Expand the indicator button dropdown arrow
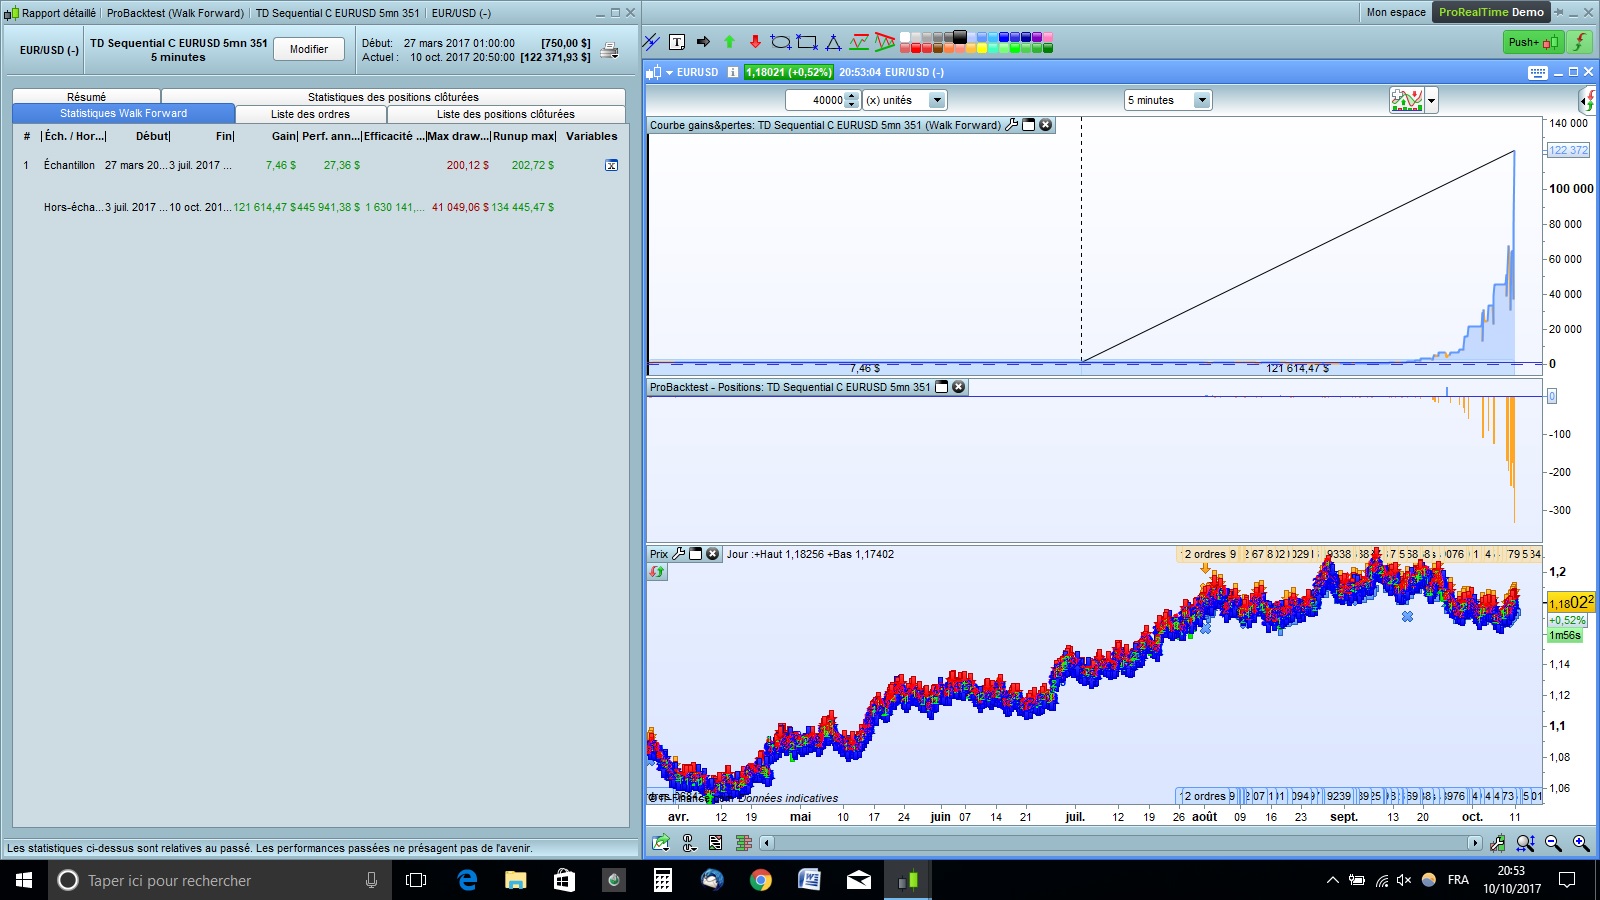The height and width of the screenshot is (900, 1600). pos(1431,100)
